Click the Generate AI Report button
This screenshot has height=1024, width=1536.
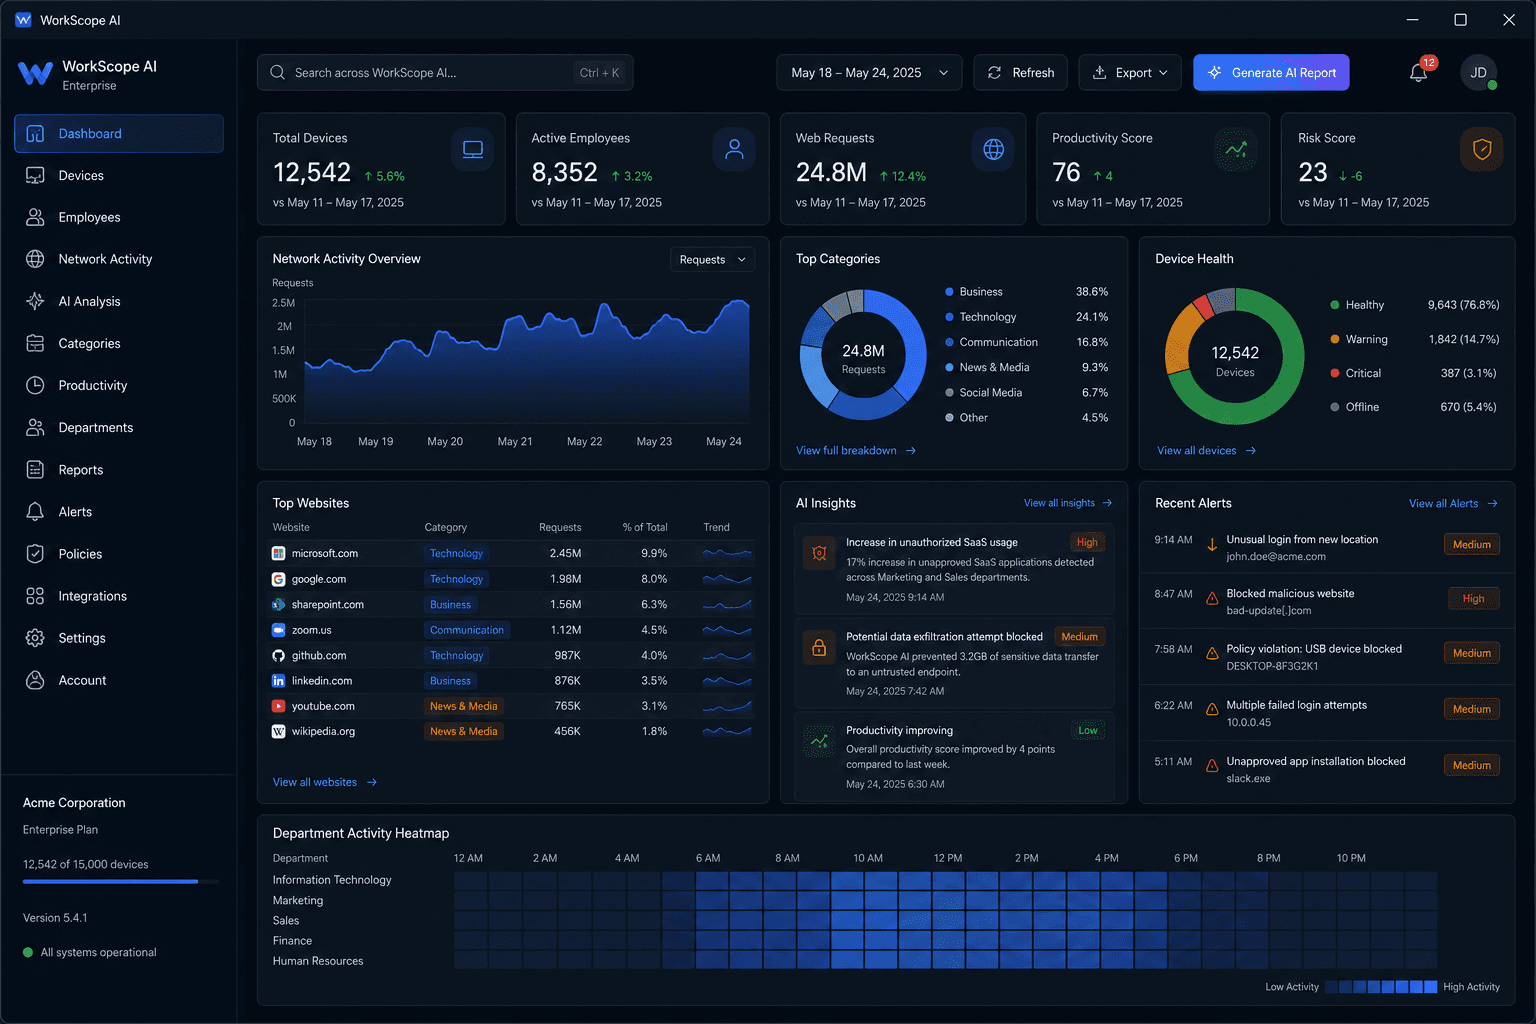1271,73
